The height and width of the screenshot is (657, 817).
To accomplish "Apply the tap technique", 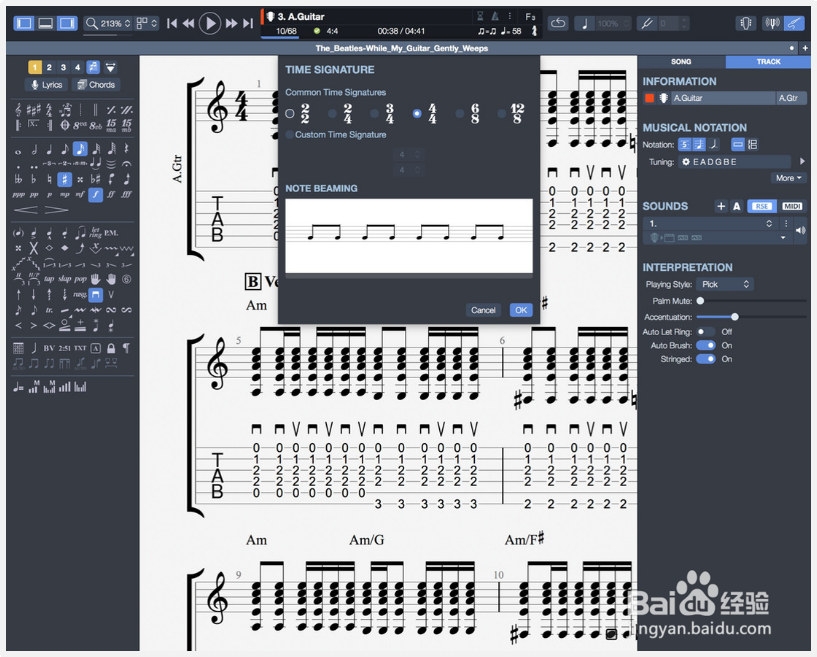I will click(x=49, y=279).
